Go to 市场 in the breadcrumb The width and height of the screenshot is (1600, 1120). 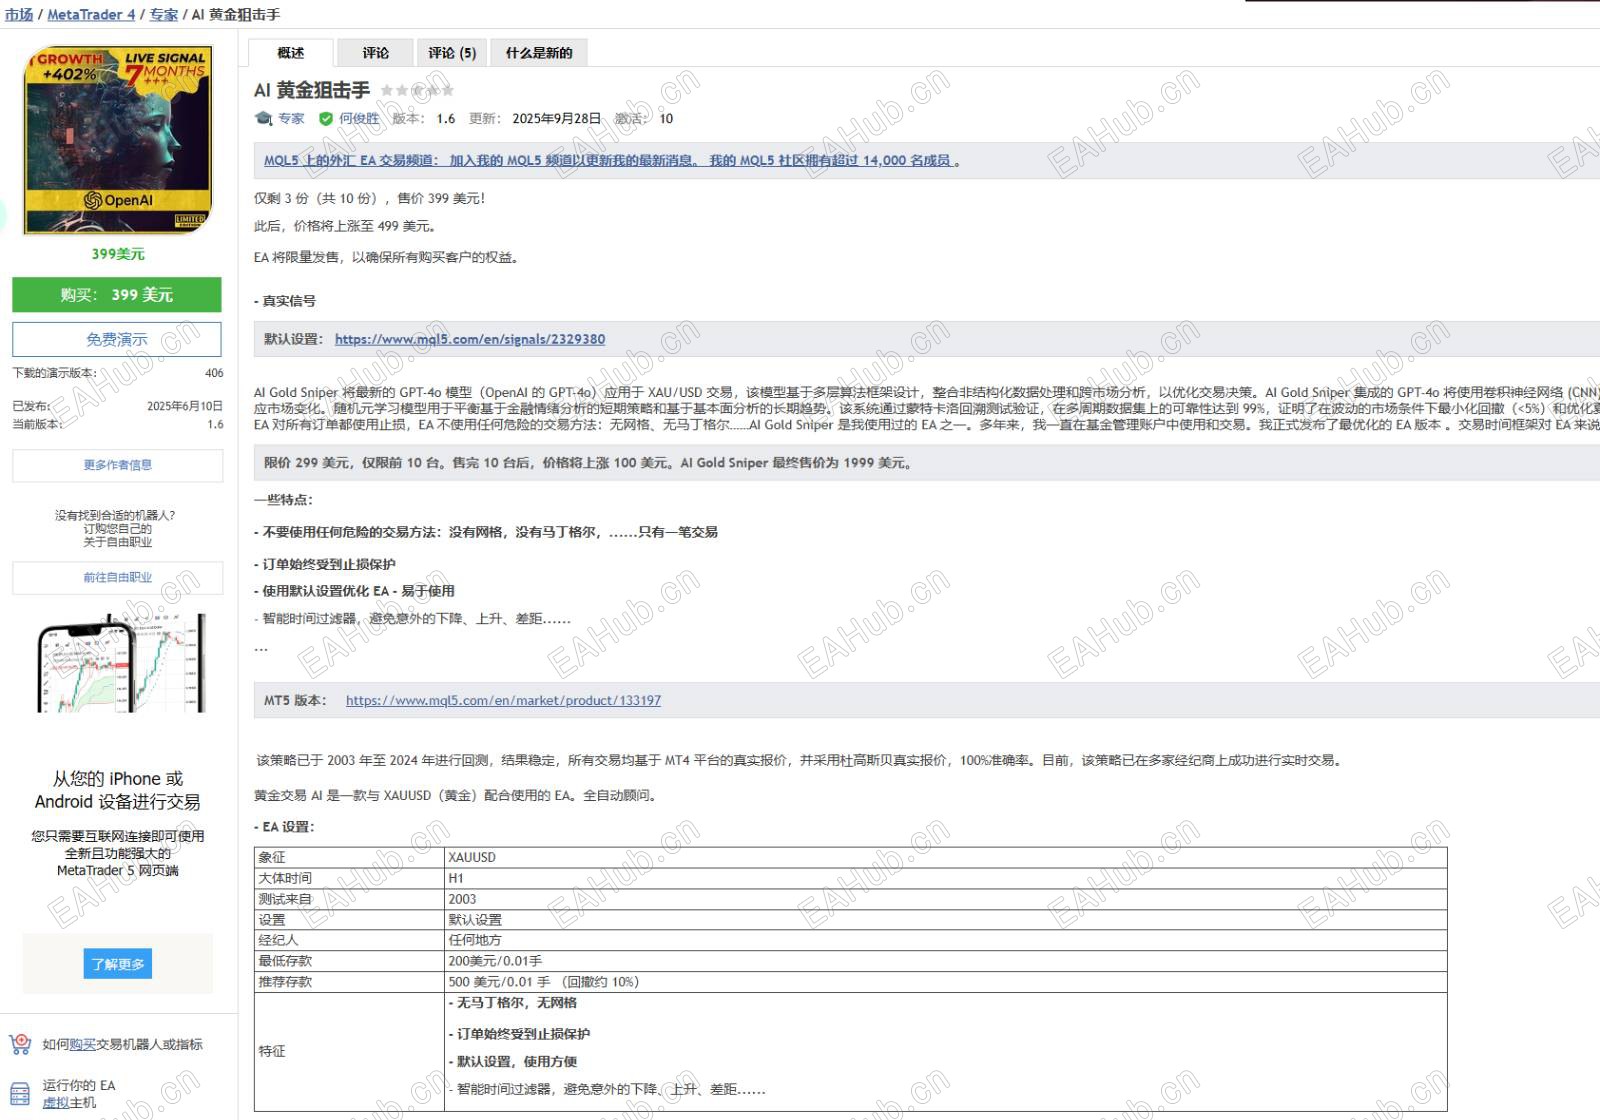(x=19, y=14)
